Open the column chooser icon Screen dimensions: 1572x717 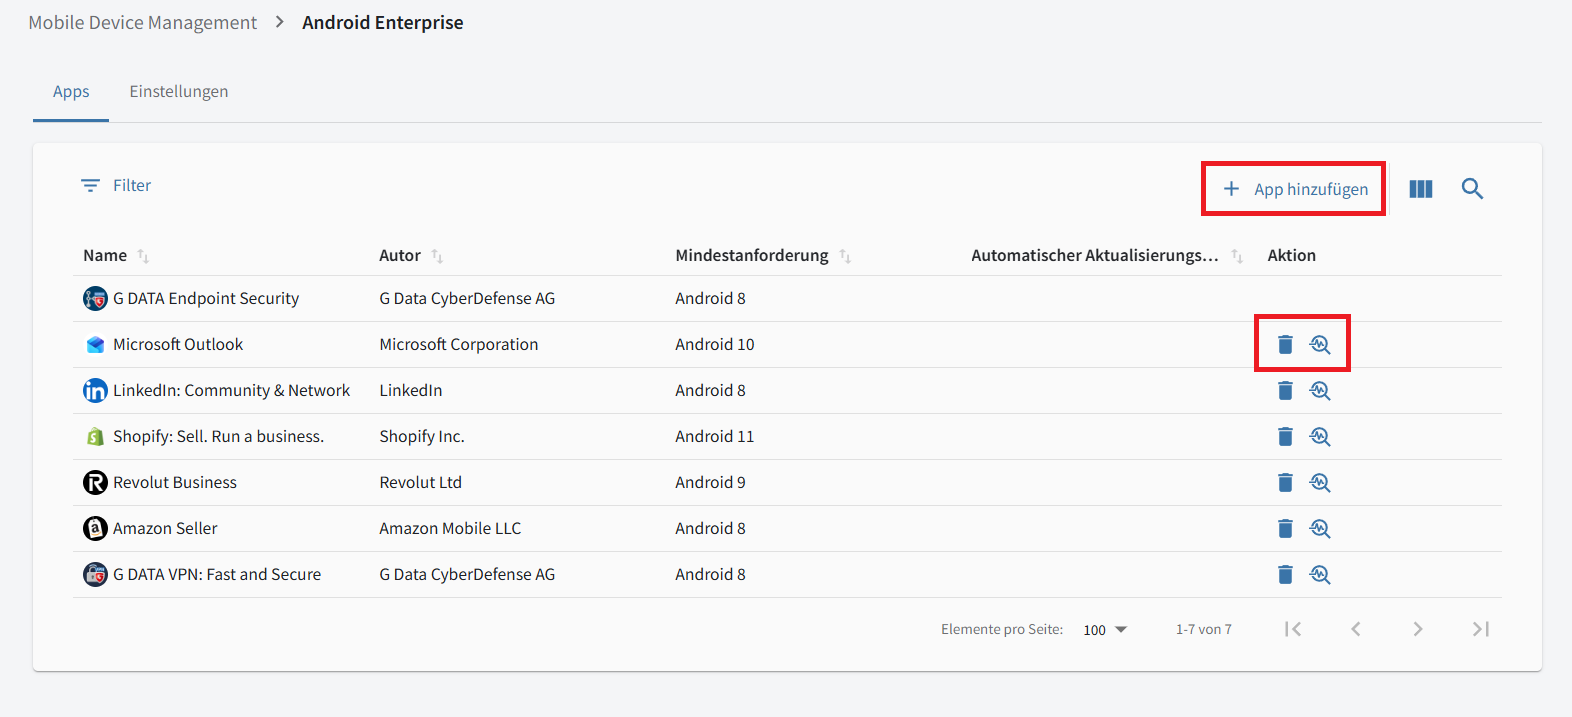click(x=1421, y=189)
